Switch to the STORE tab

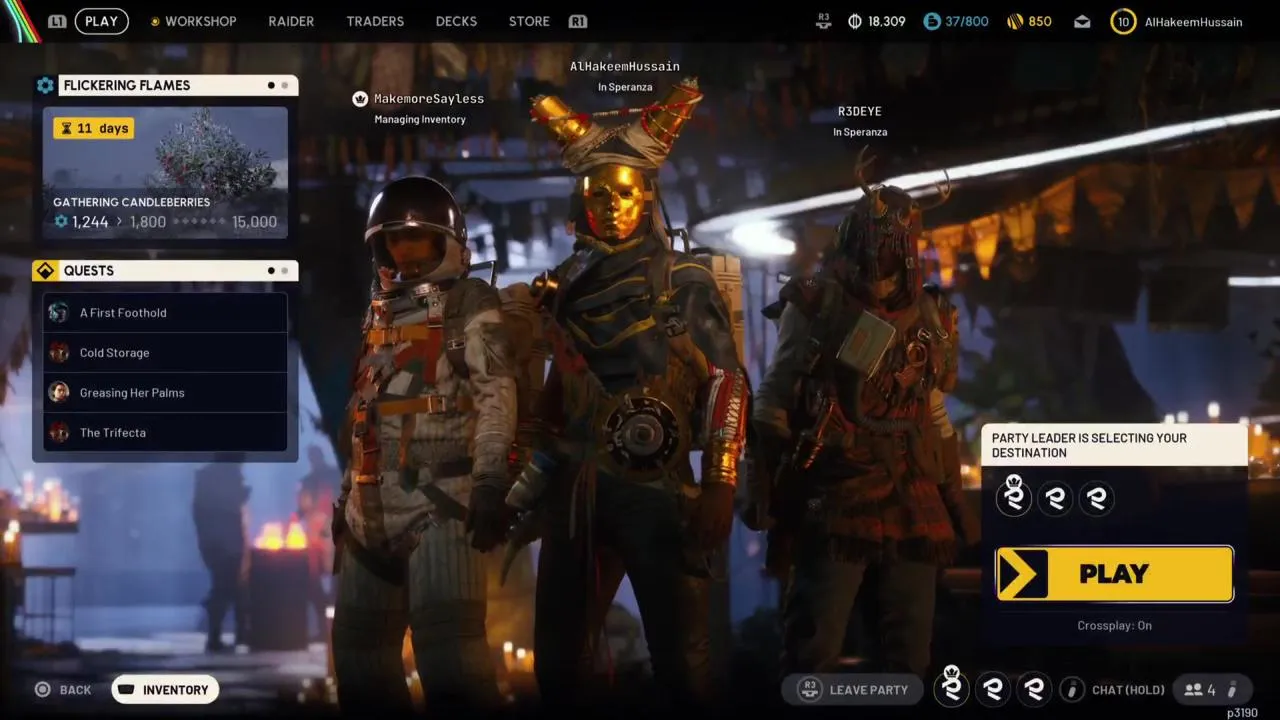tap(529, 21)
